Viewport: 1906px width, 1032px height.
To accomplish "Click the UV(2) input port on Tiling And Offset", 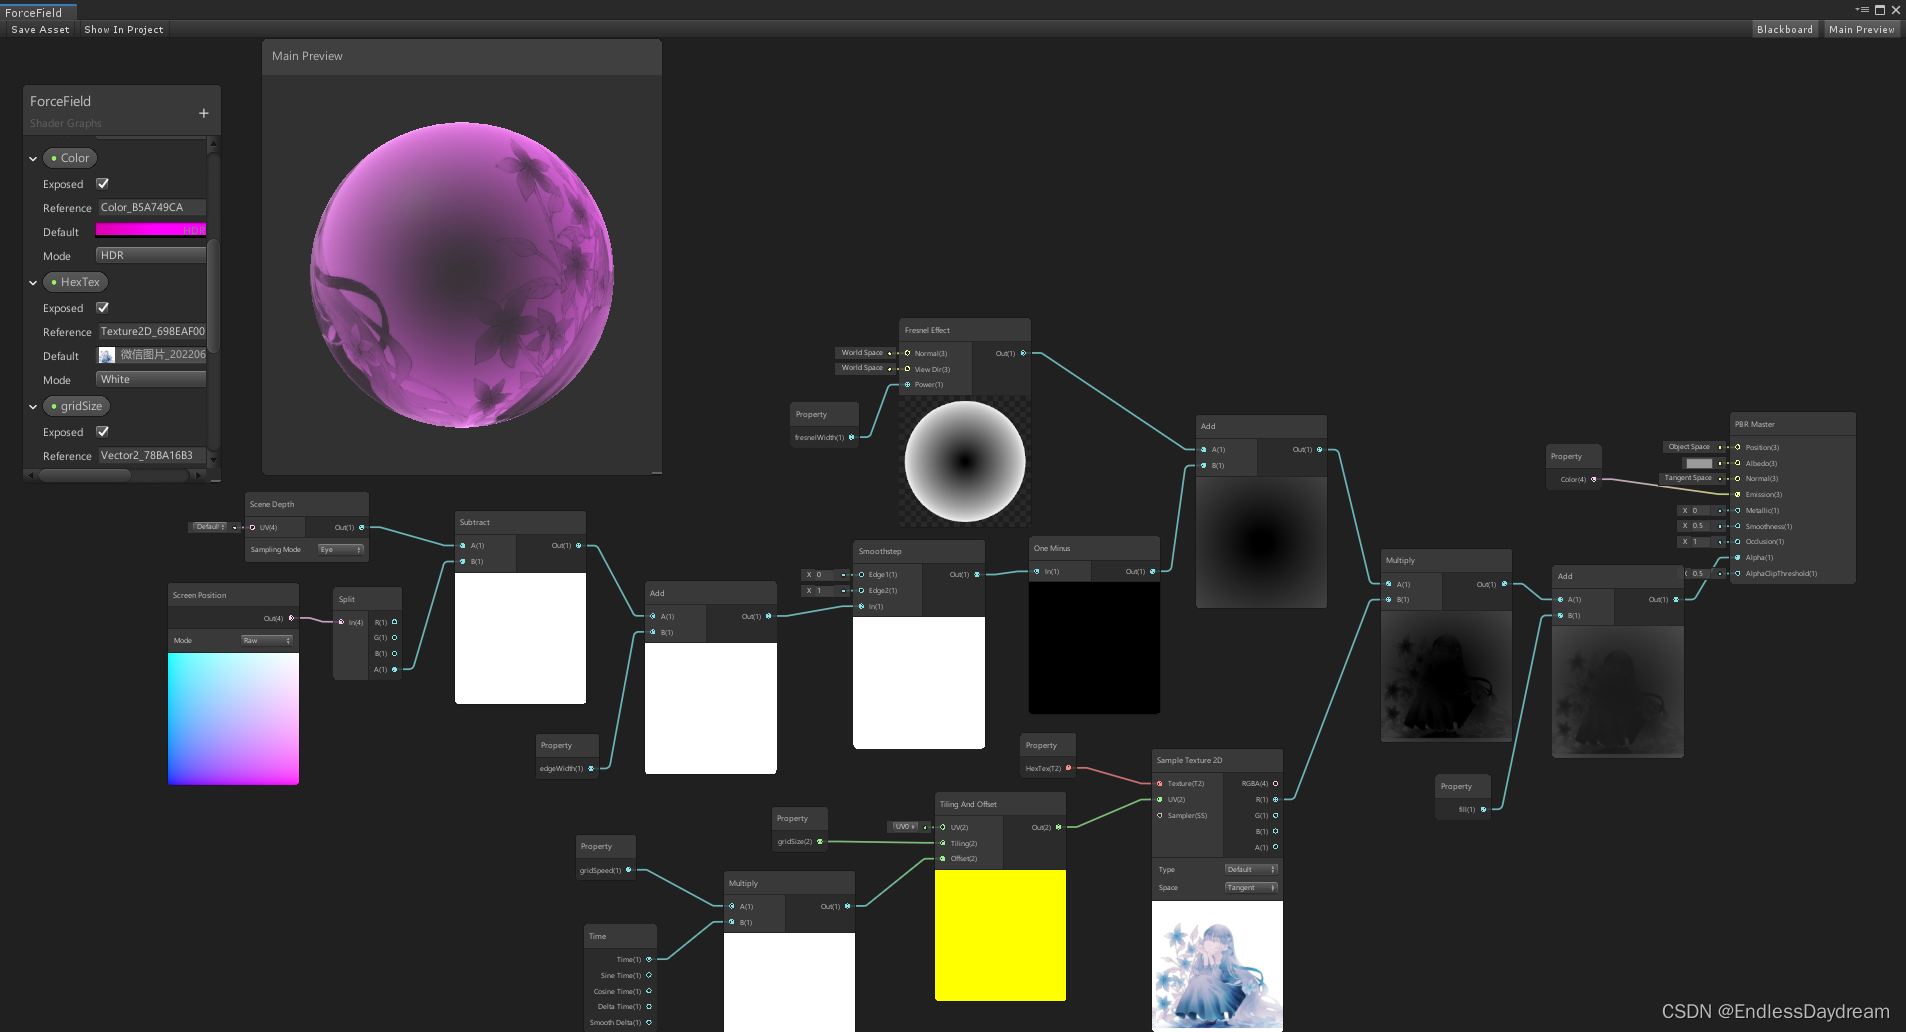I will pos(941,827).
